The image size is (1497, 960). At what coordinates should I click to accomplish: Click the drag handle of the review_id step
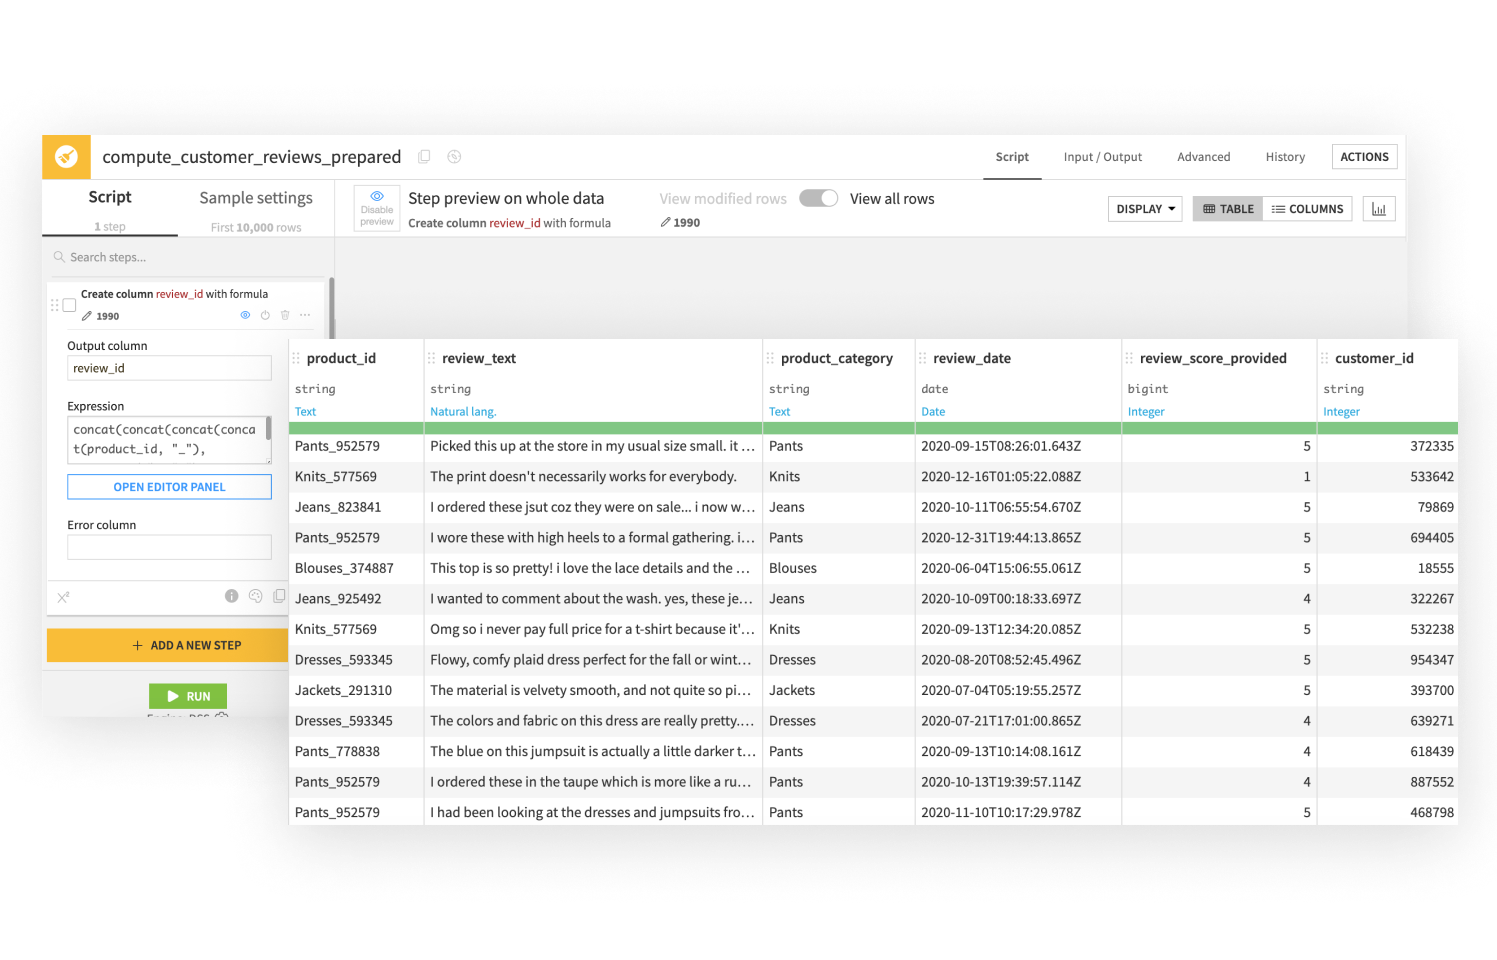tap(55, 304)
